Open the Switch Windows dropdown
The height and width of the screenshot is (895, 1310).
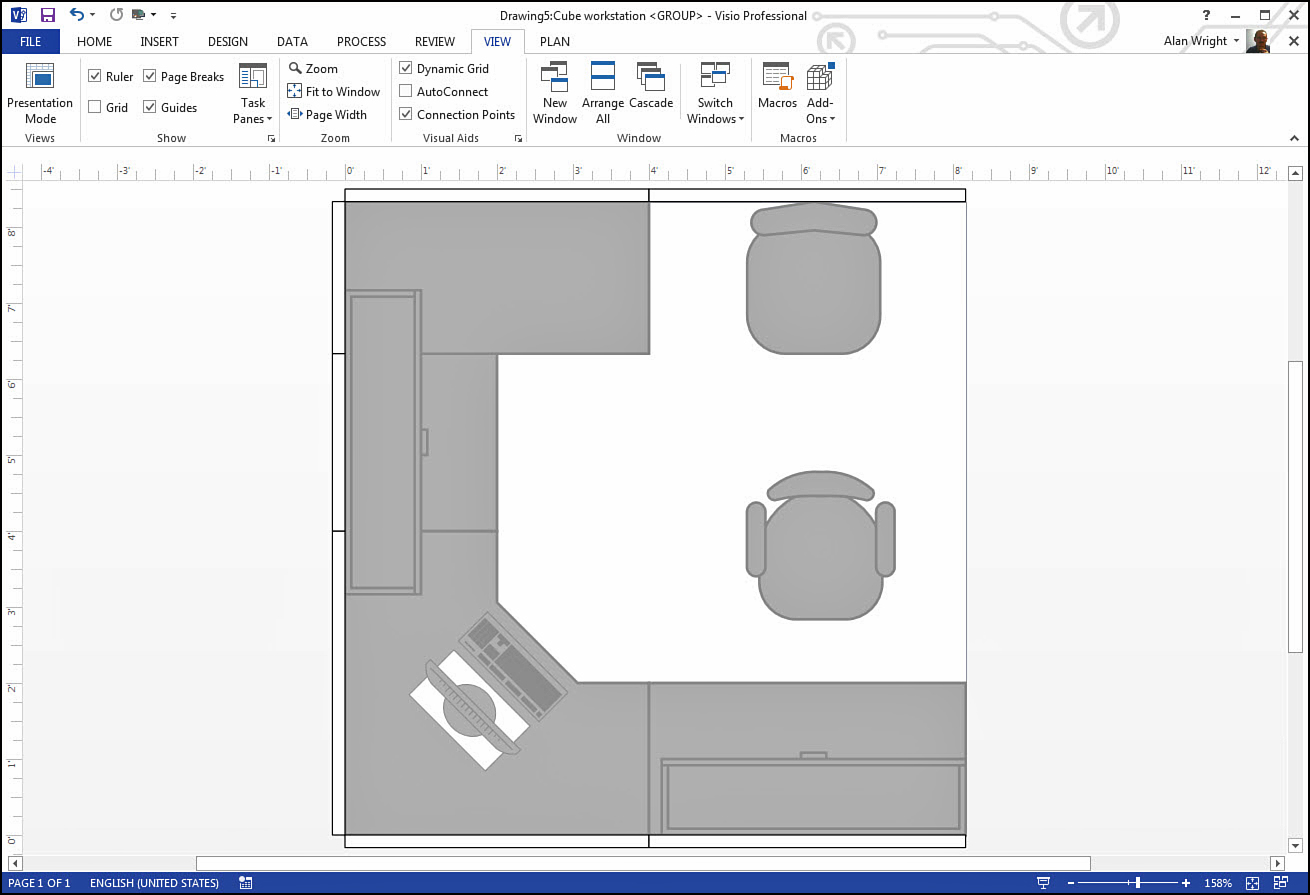pos(715,93)
